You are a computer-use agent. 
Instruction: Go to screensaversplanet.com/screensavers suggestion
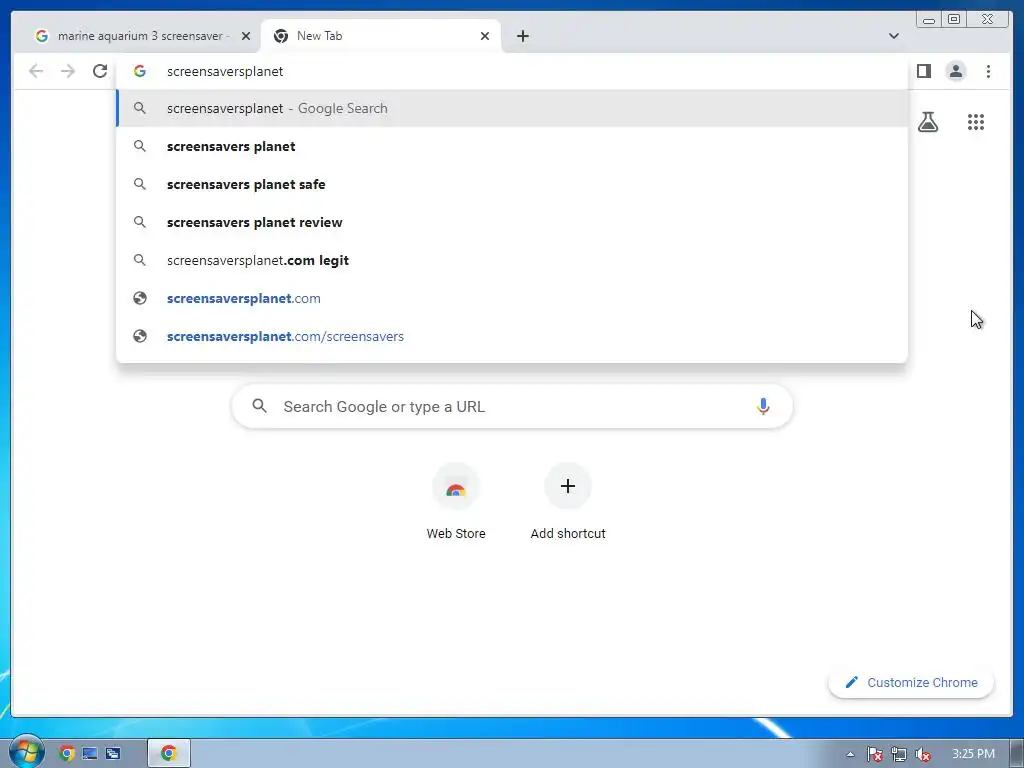(x=512, y=336)
